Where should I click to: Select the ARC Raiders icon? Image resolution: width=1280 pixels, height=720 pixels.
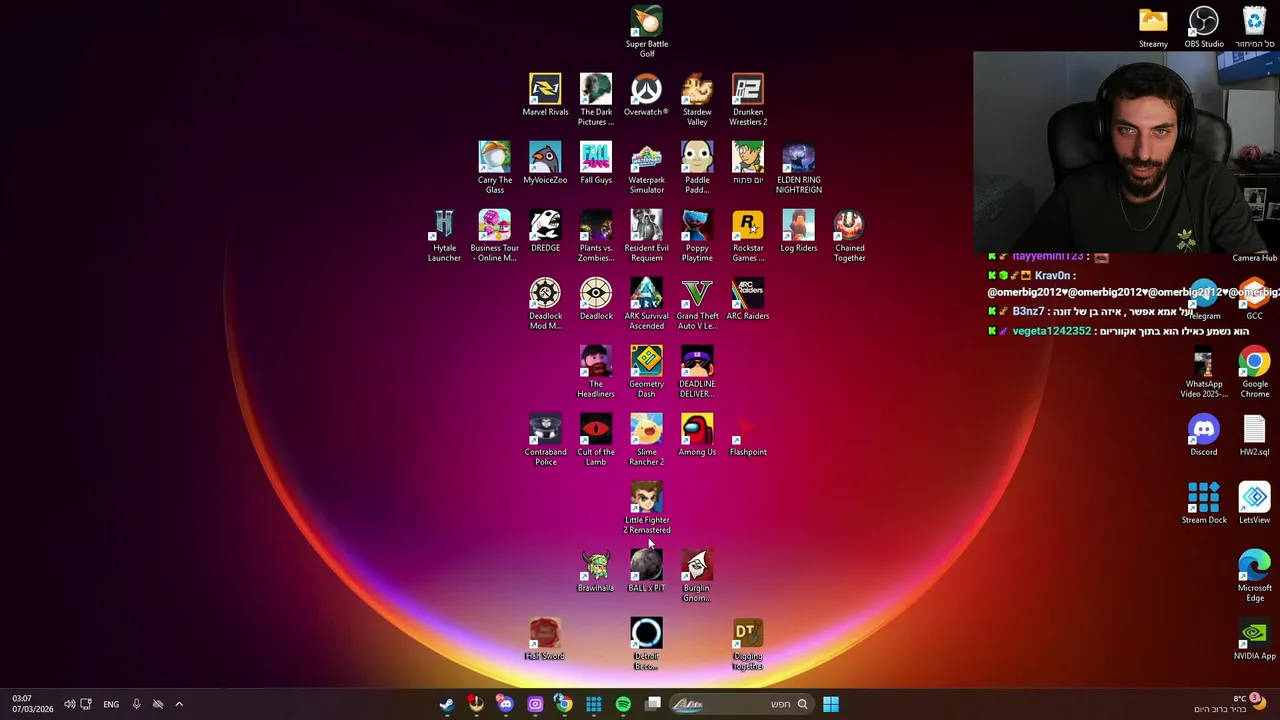point(748,299)
